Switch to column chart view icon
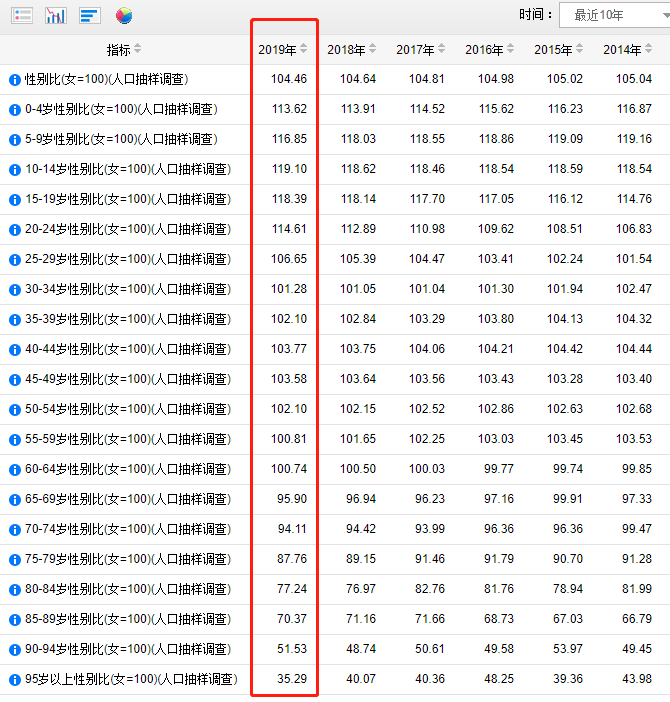Viewport: 670px width, 702px height. 56,15
